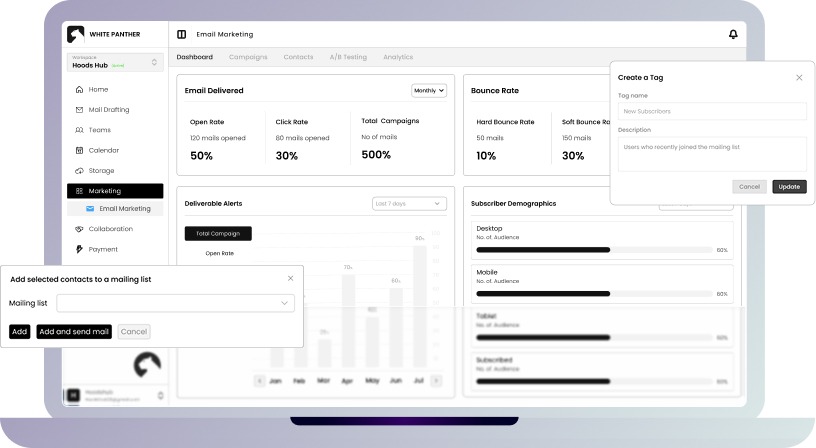
Task: Click the Update button
Action: [x=789, y=187]
